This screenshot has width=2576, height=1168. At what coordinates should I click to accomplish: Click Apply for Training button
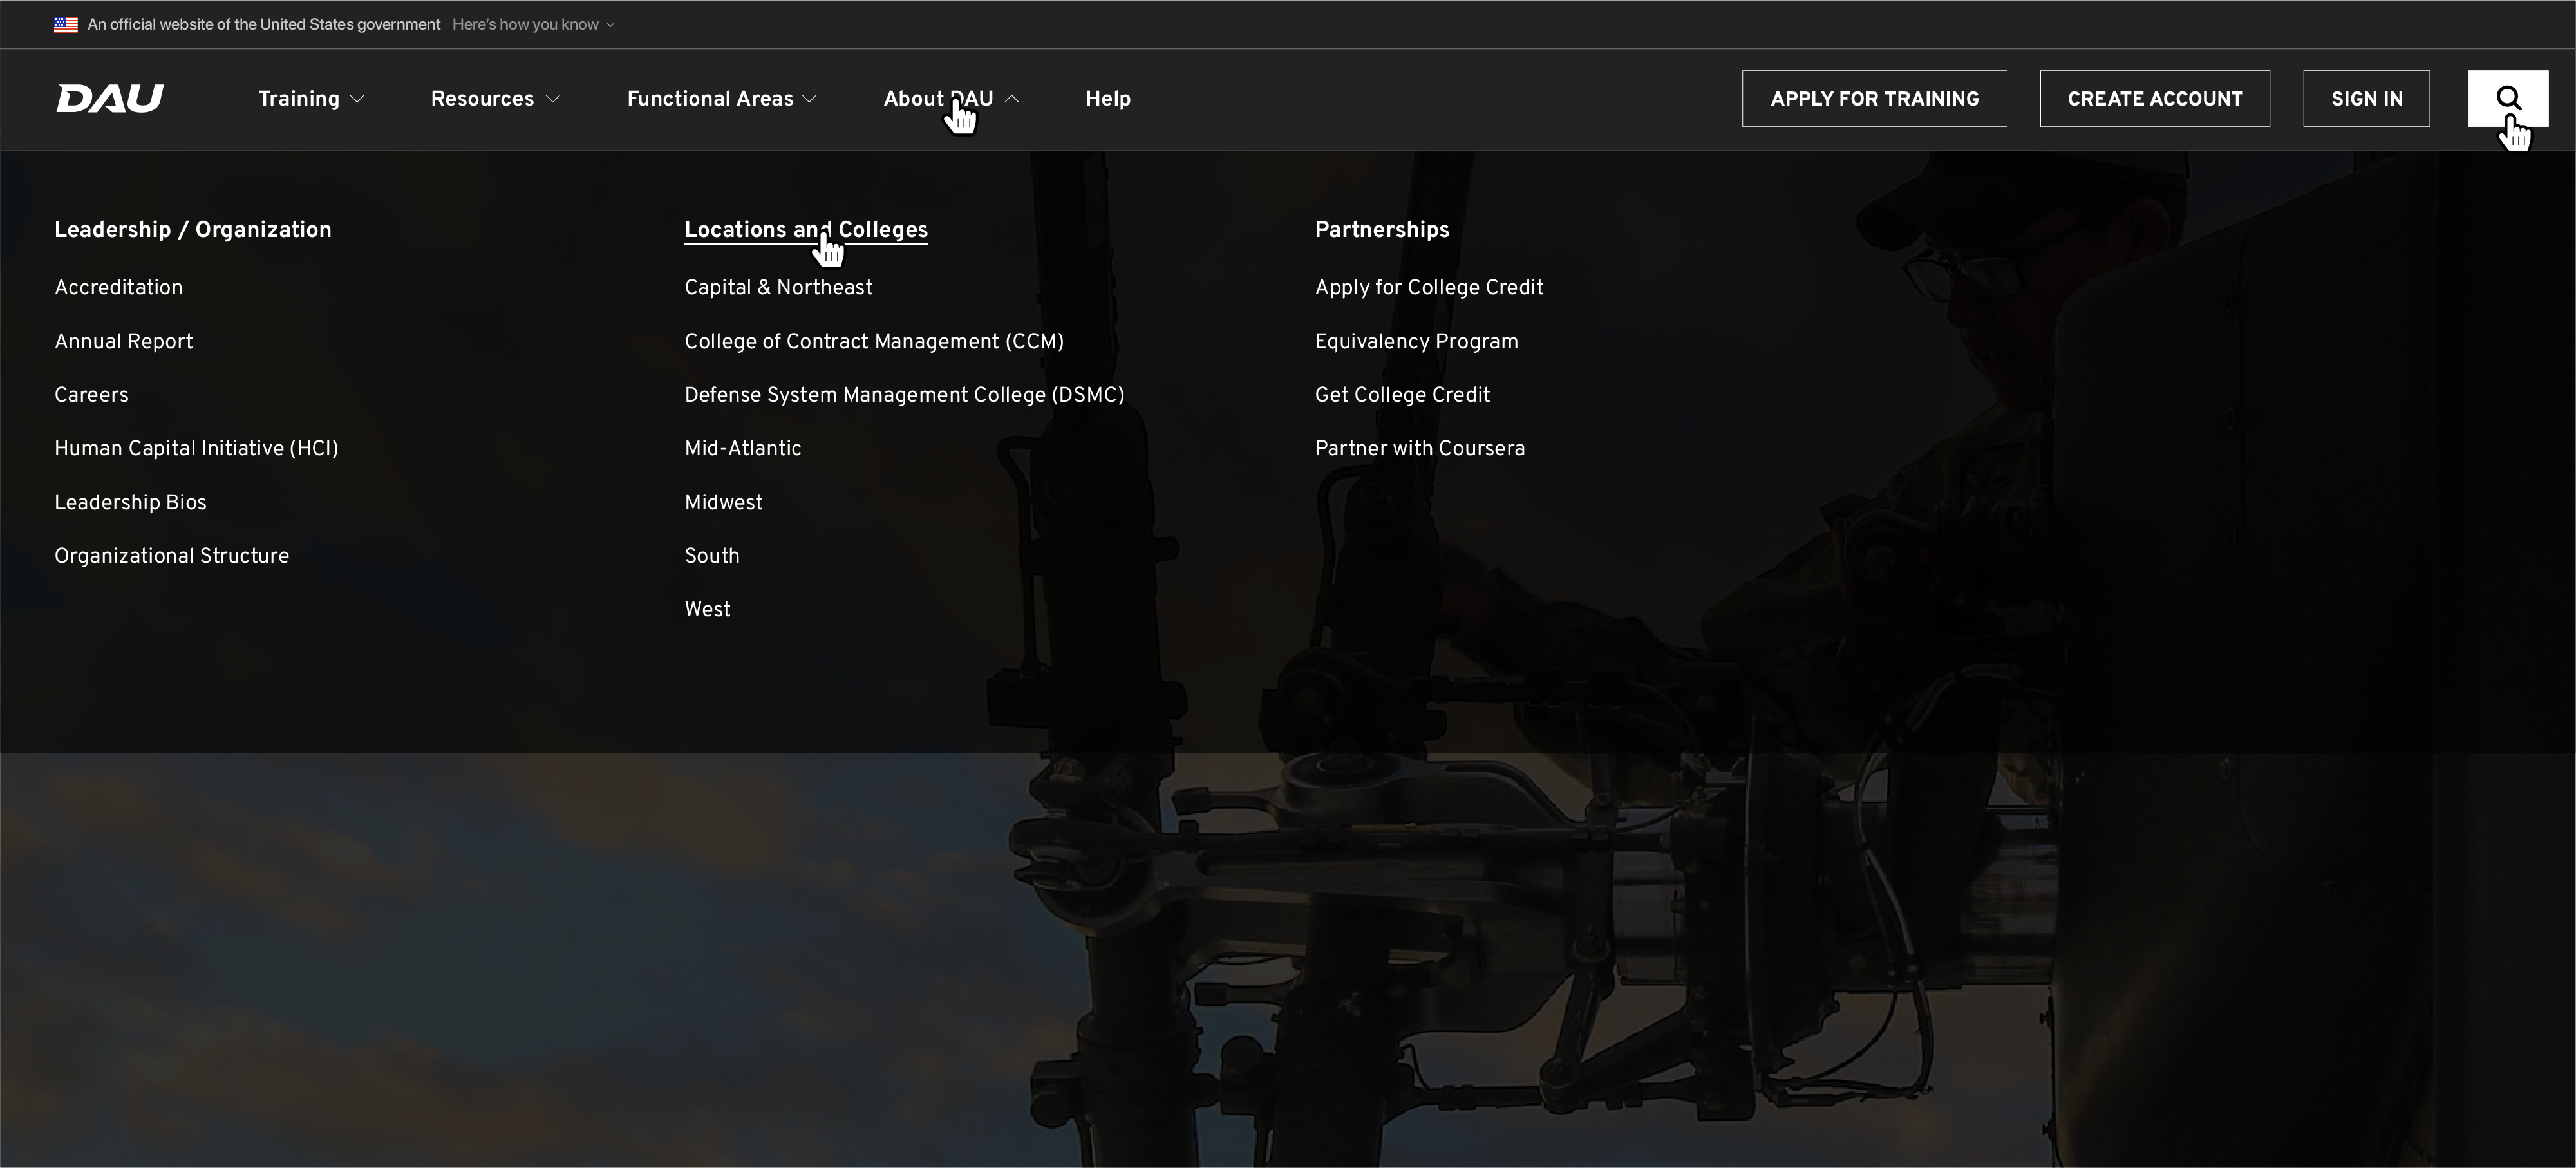[x=1874, y=98]
